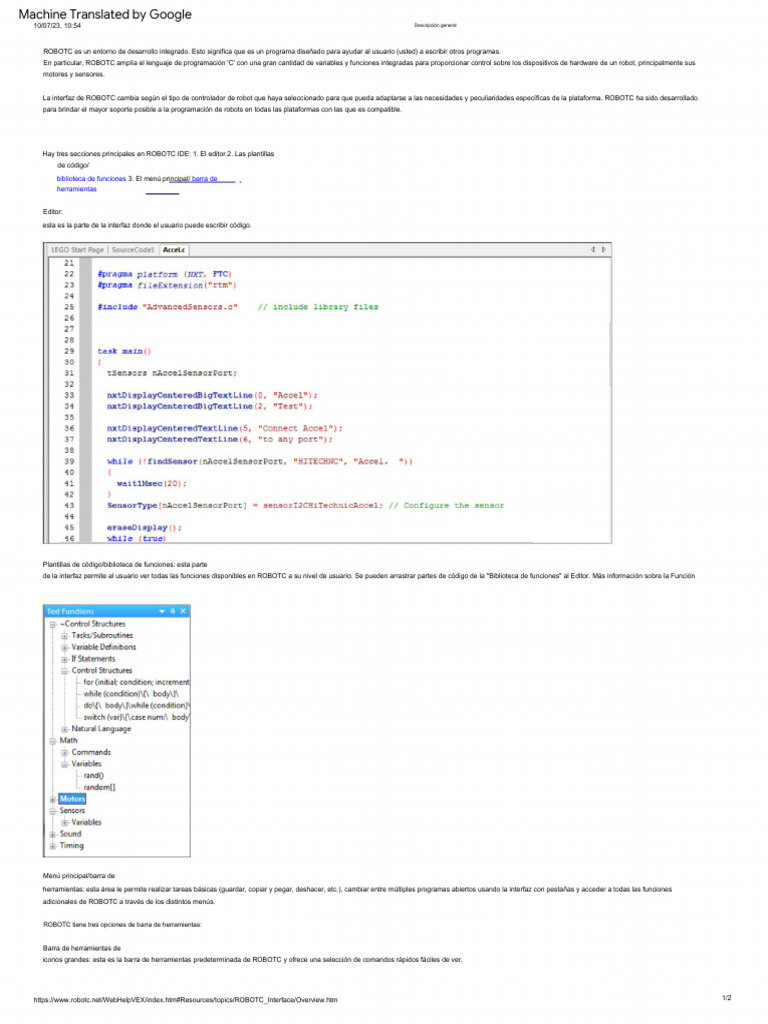
Task: Select the Natural Language label
Action: pos(101,729)
